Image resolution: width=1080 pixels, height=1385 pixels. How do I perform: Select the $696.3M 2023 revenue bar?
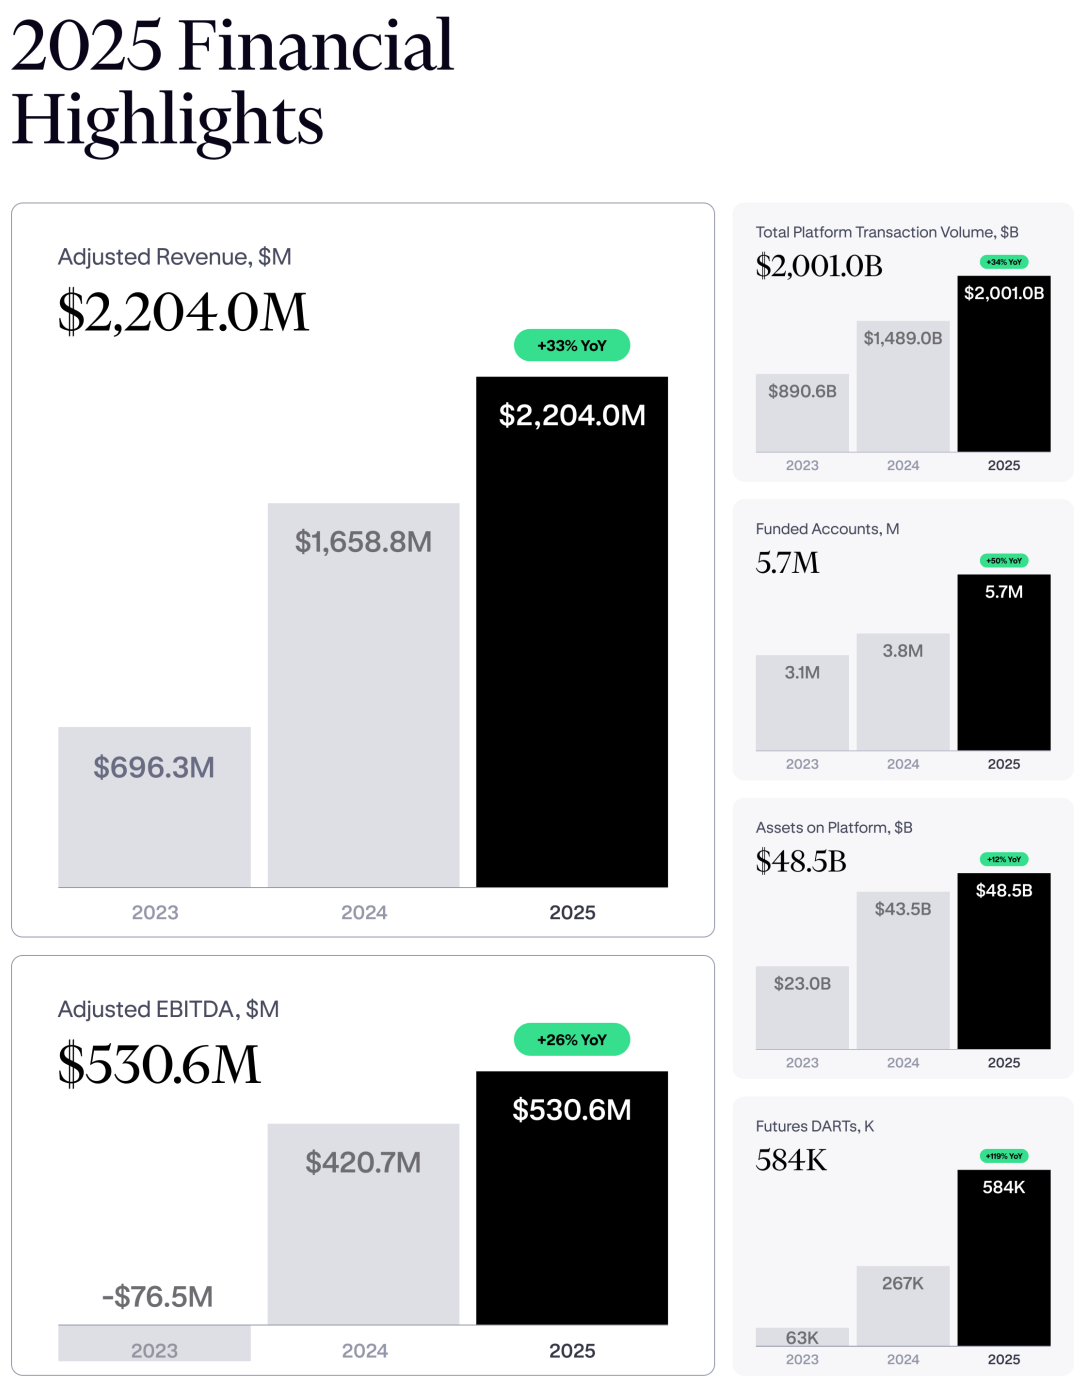point(154,806)
